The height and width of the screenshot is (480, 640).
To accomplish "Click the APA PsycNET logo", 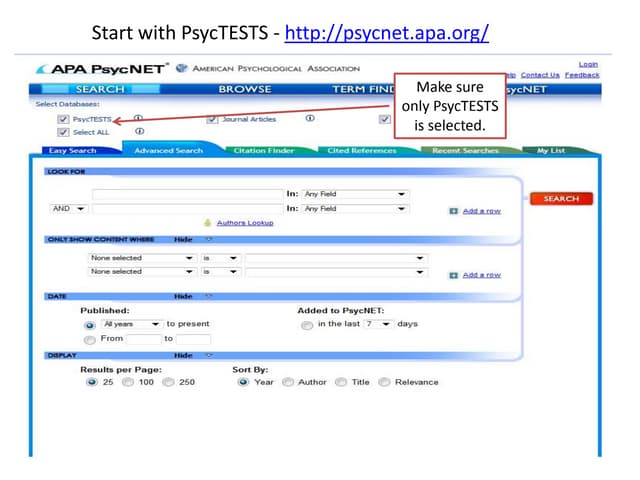I will (x=101, y=69).
